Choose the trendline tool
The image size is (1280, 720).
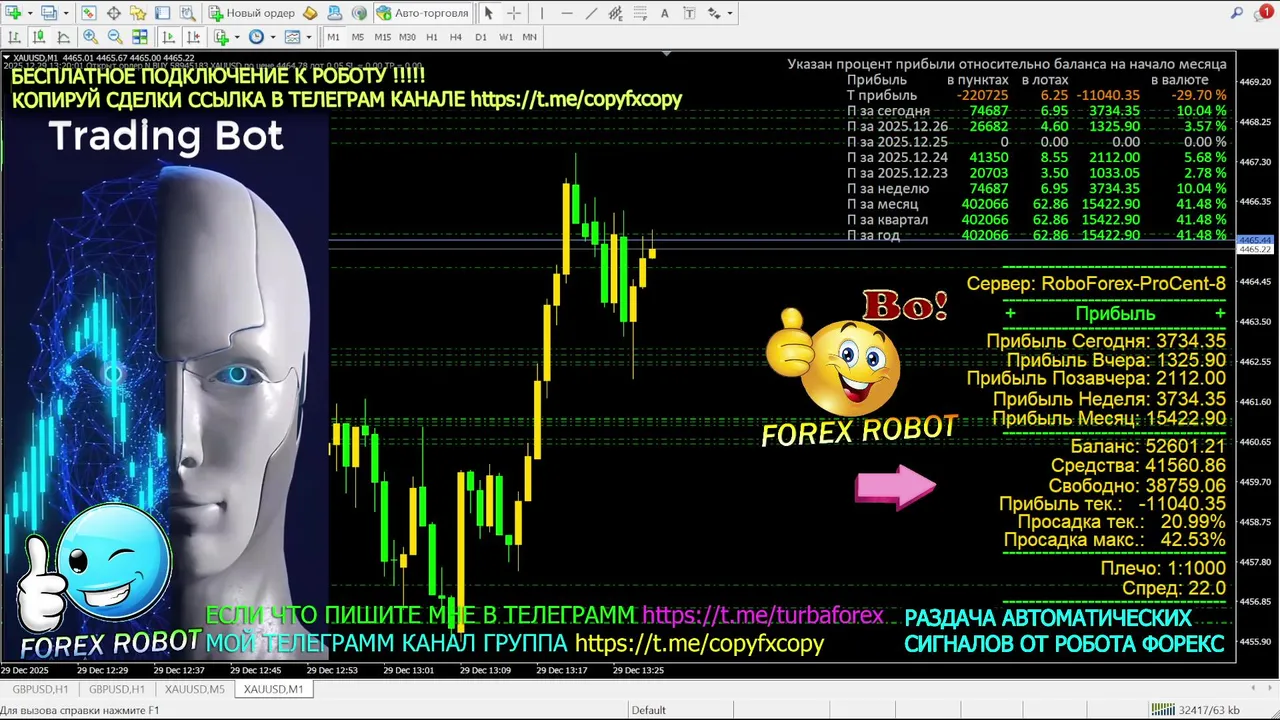[591, 13]
